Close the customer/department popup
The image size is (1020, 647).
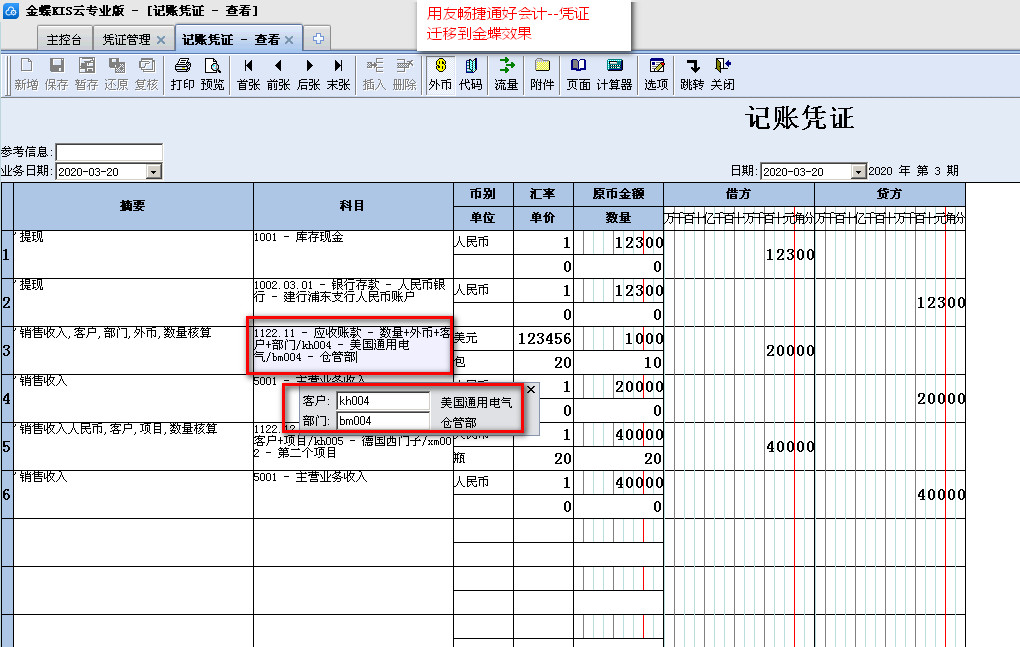pos(531,389)
